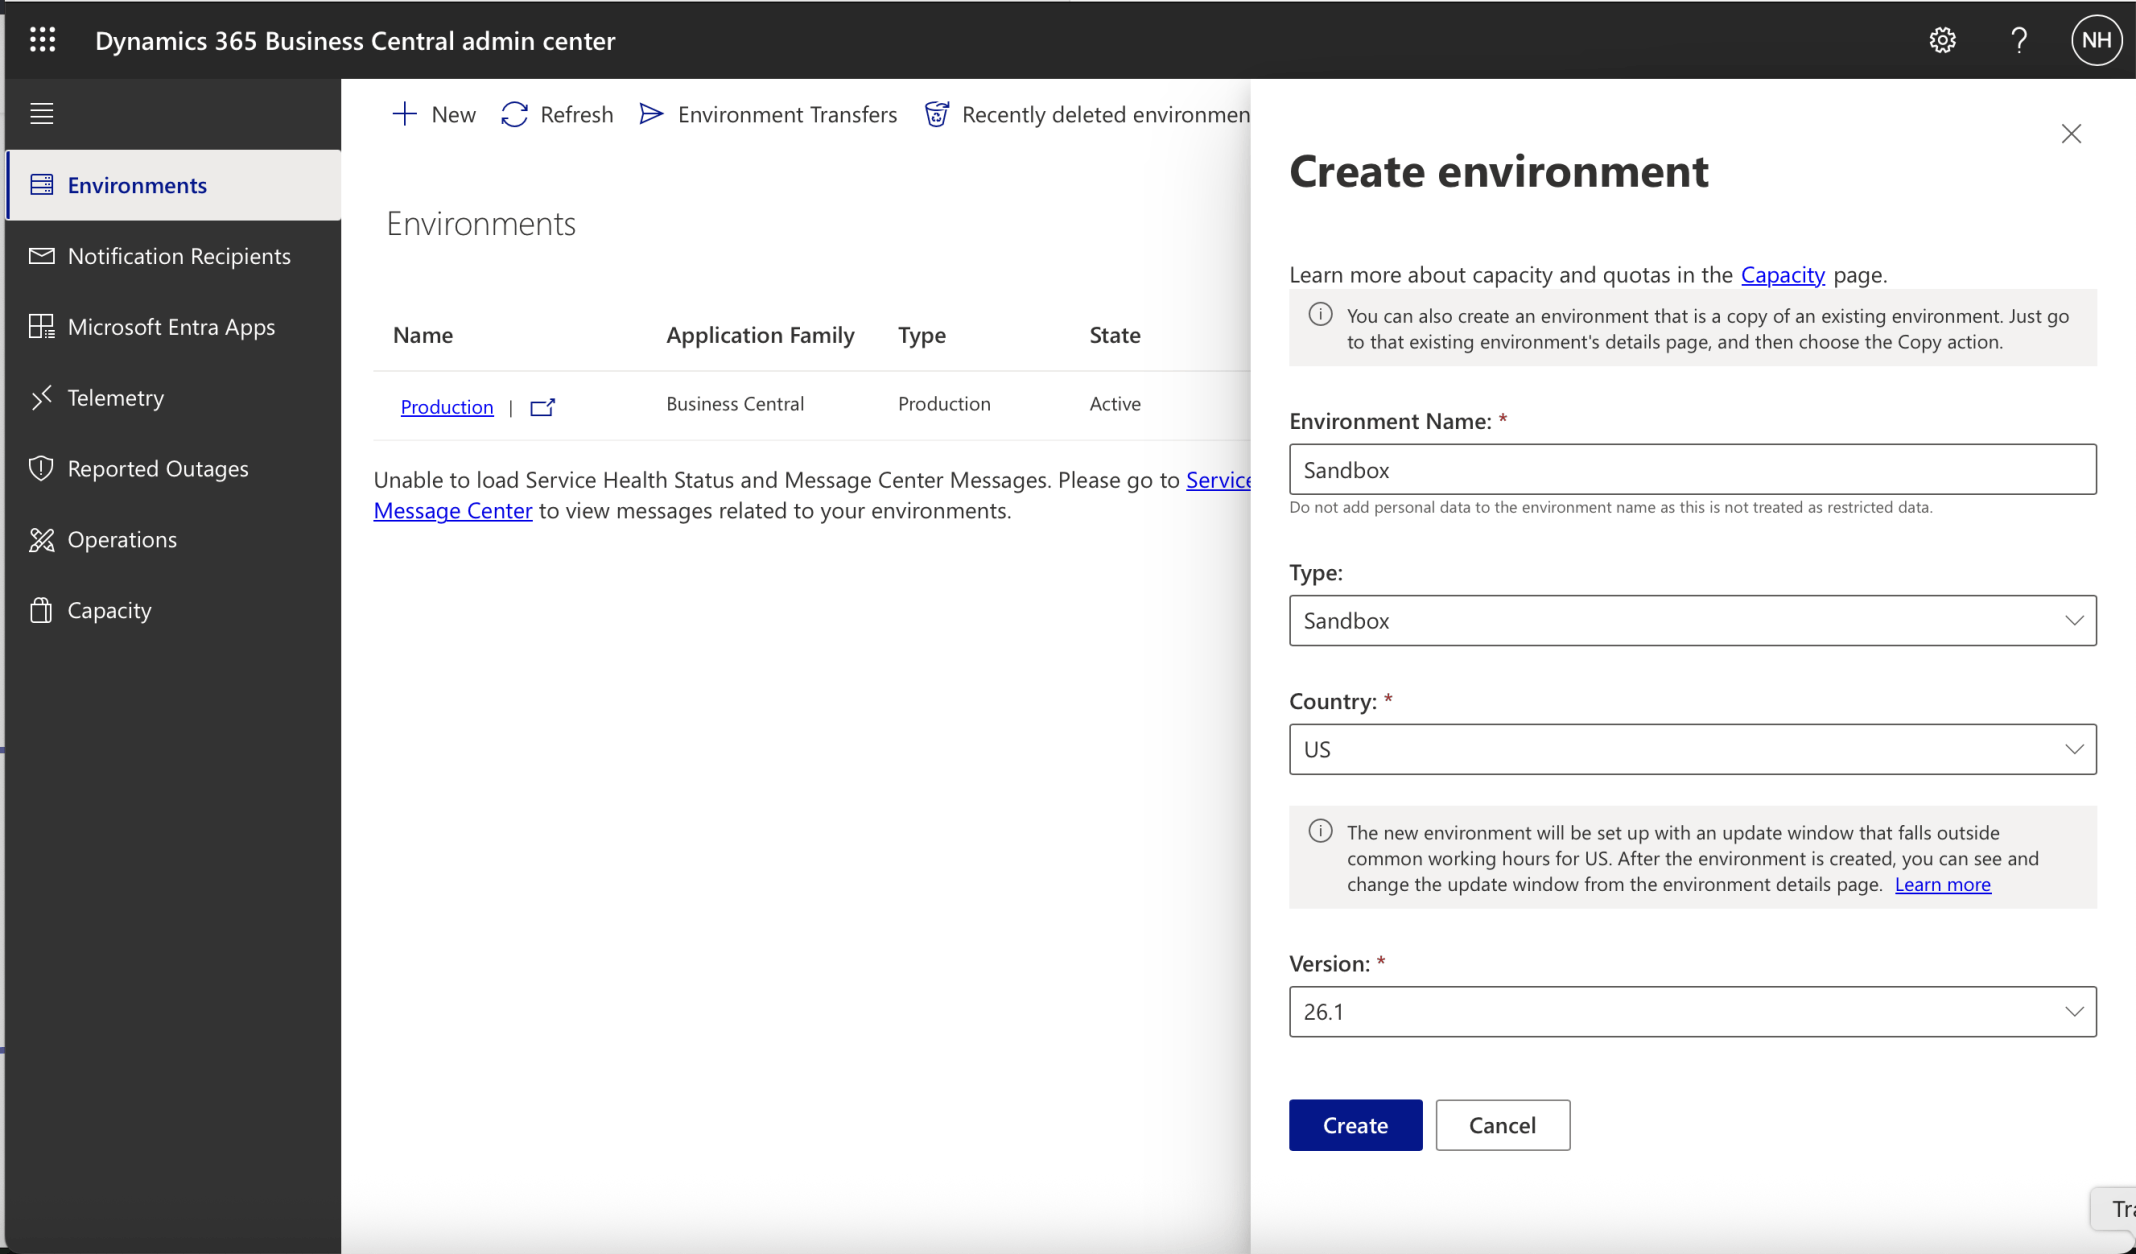Collapse the sidebar hamburger menu
Screen dimensions: 2136x1254
[x=42, y=114]
